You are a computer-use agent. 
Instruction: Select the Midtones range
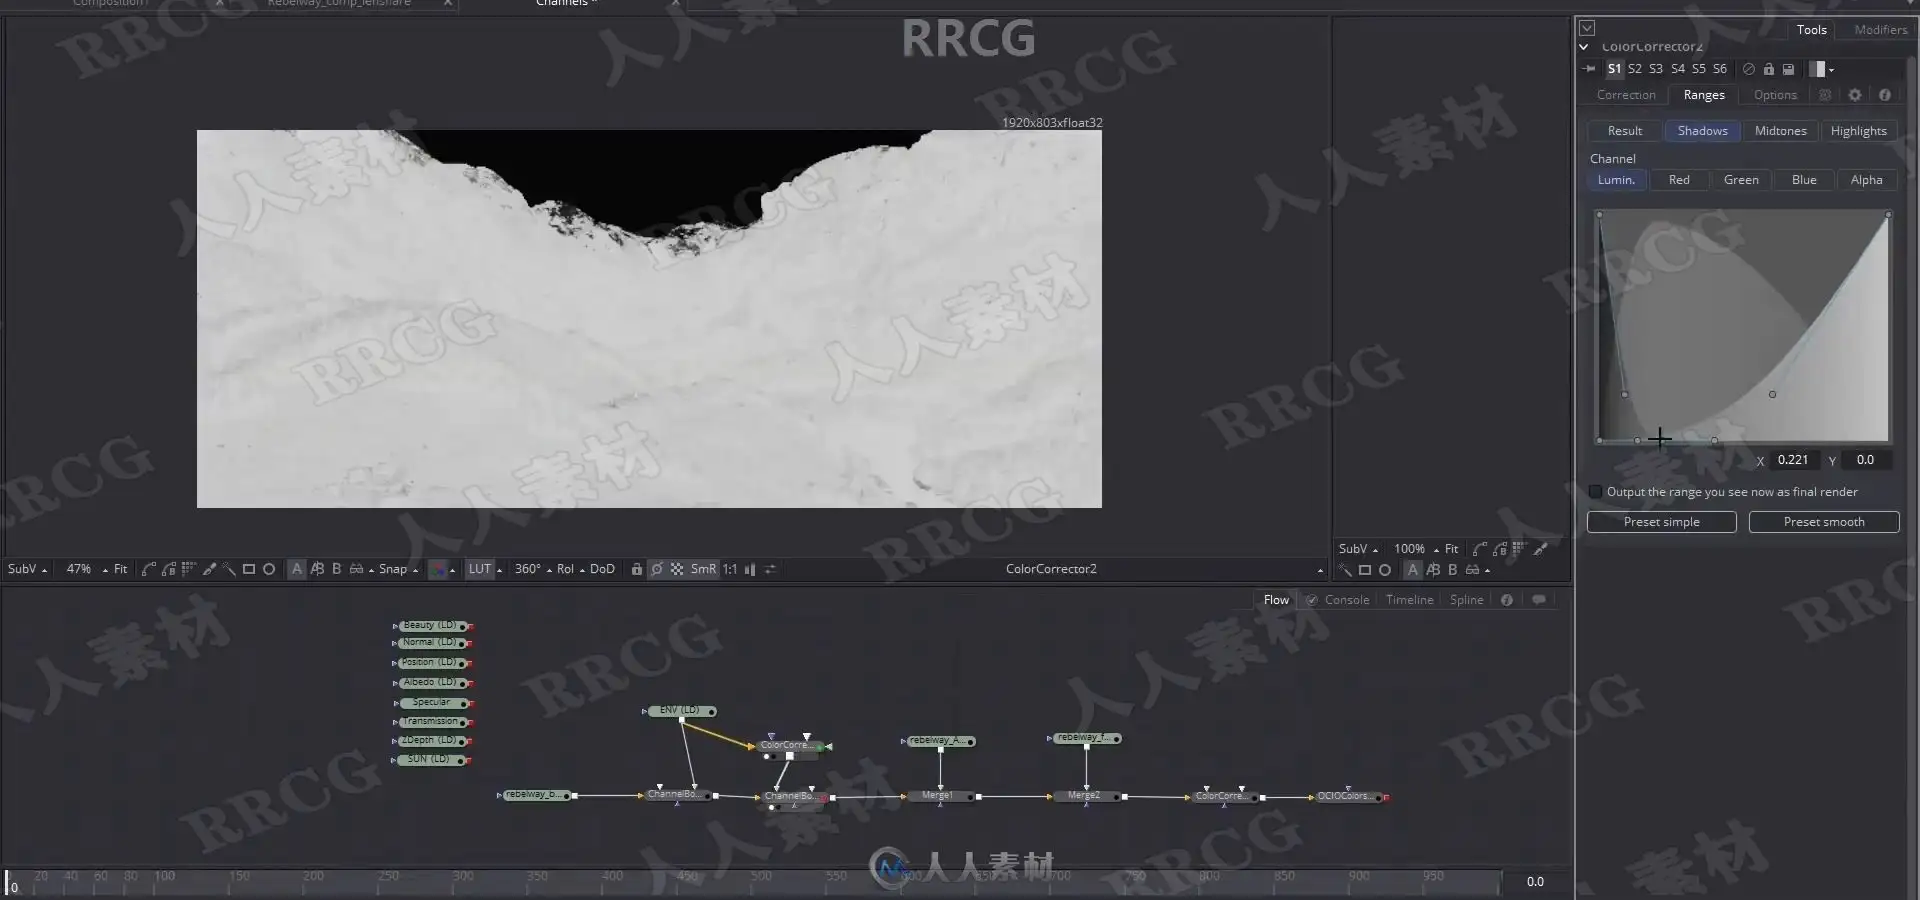click(x=1780, y=131)
